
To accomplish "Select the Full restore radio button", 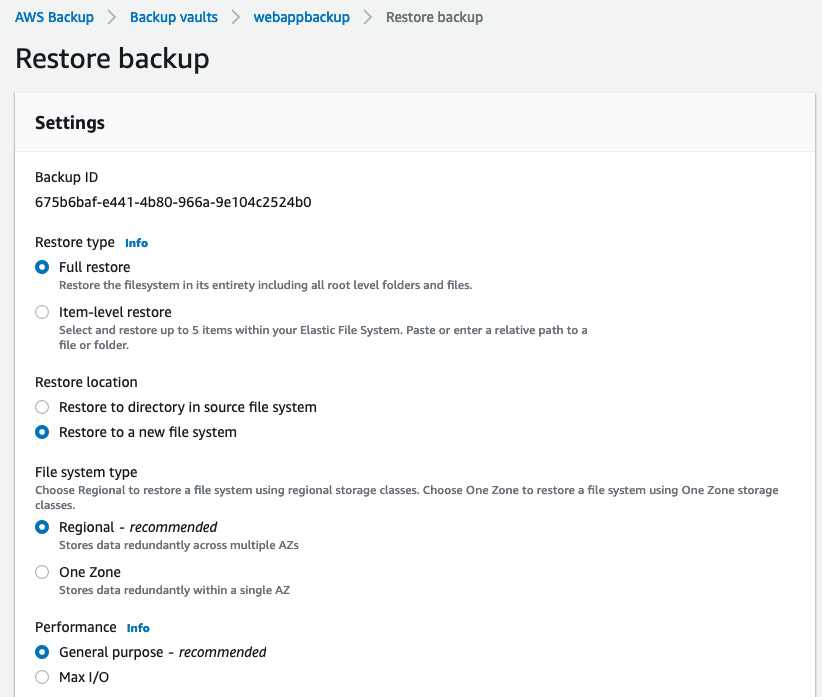I will 42,267.
